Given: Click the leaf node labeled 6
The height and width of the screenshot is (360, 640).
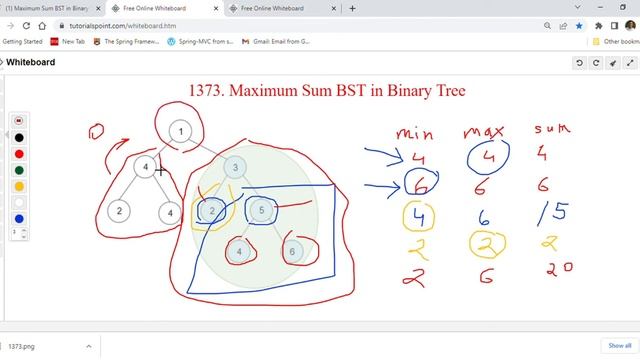Looking at the screenshot, I should point(292,251).
